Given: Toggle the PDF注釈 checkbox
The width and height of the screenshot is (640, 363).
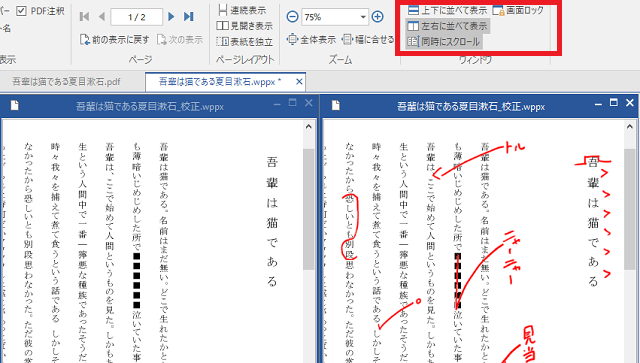Looking at the screenshot, I should (x=21, y=11).
